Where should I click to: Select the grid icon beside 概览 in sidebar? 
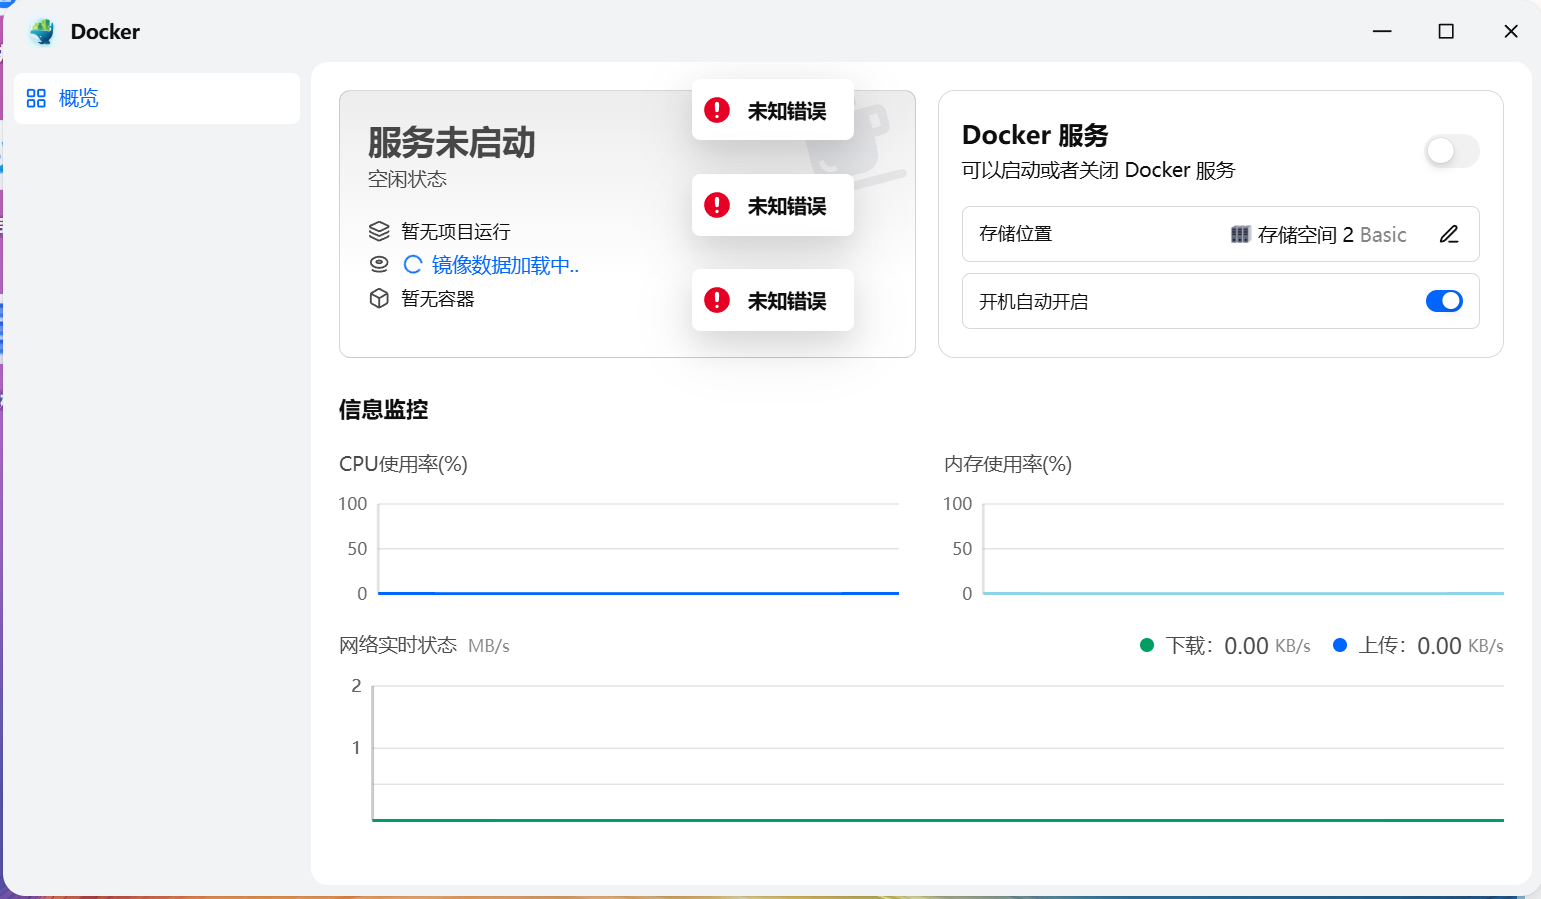point(35,98)
